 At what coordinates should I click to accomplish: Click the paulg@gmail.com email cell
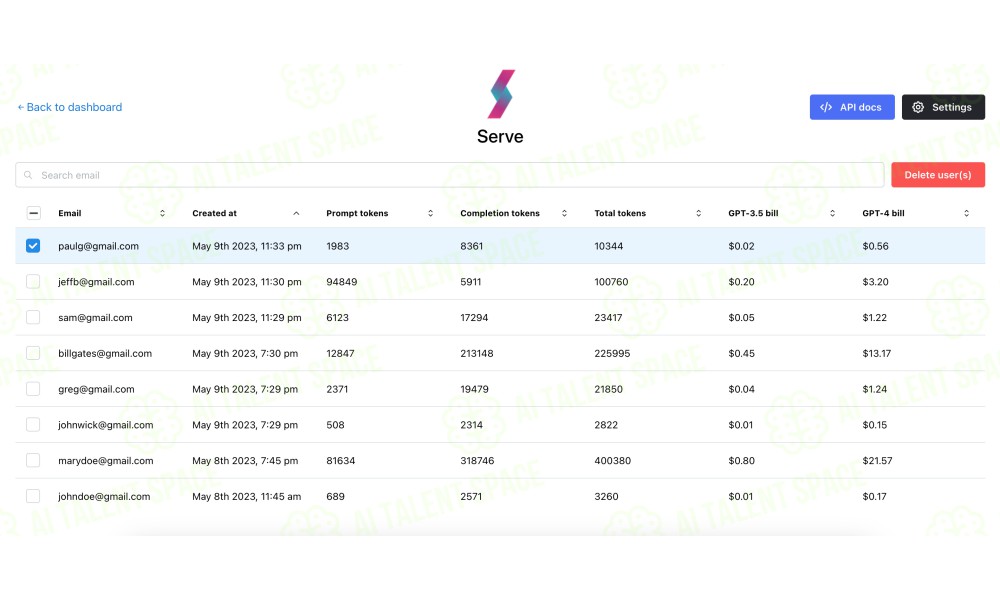tap(98, 246)
